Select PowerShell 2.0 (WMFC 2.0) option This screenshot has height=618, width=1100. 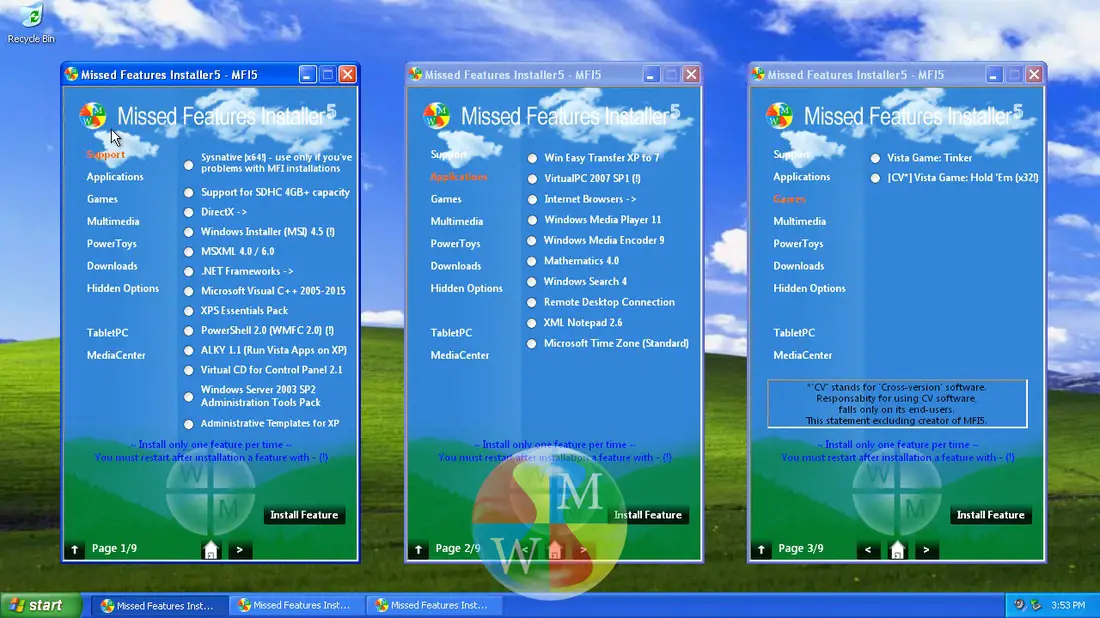click(189, 330)
